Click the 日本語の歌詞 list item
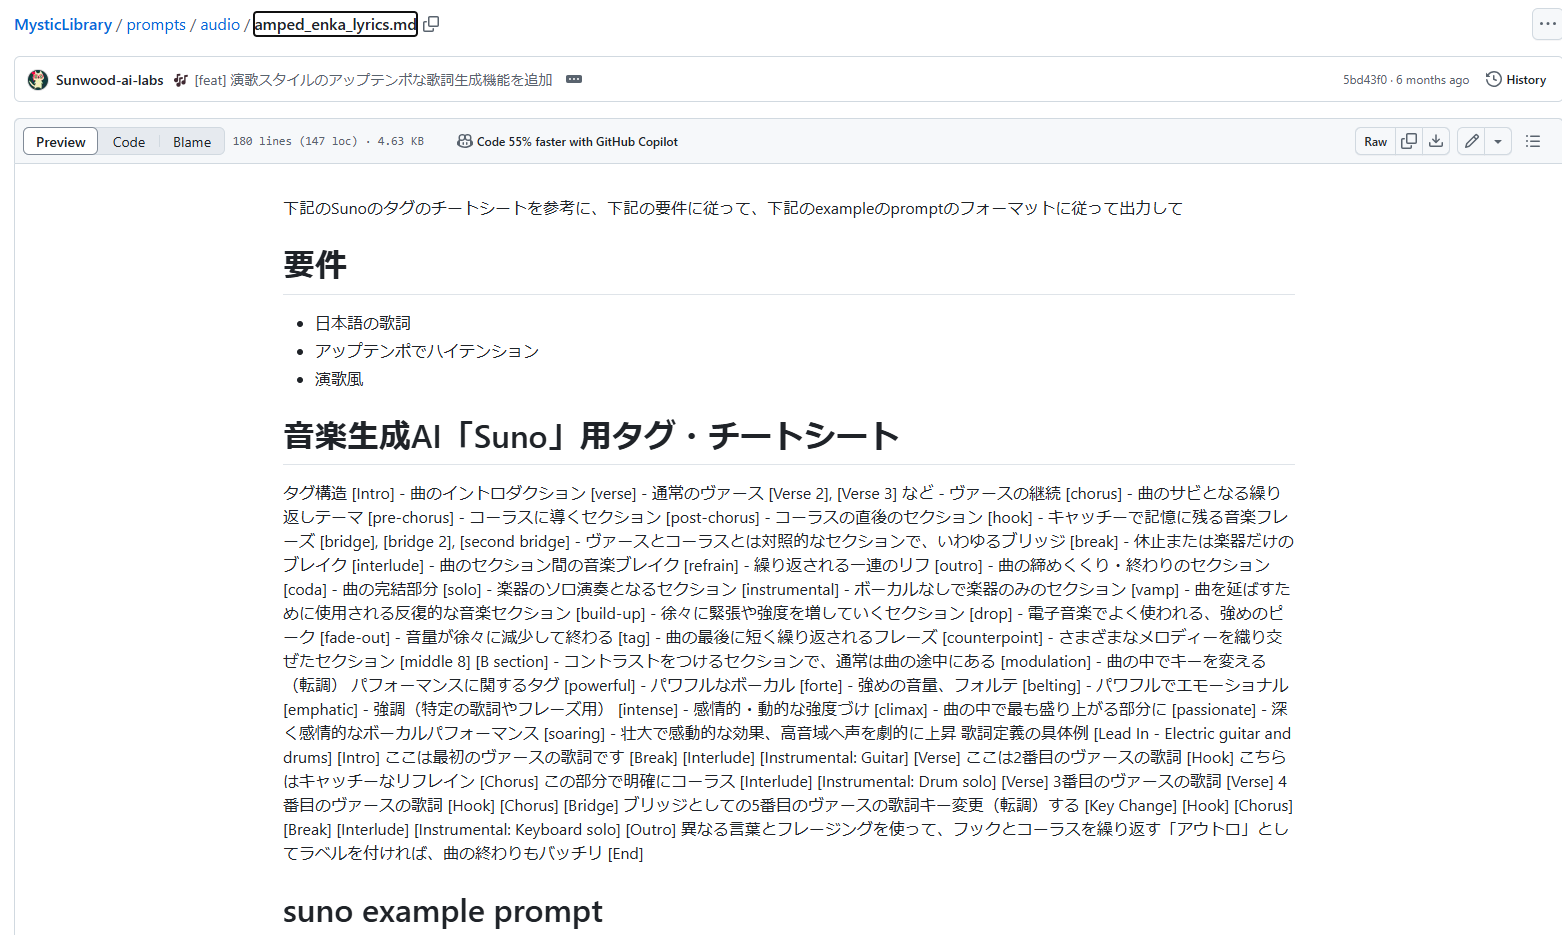This screenshot has width=1562, height=935. (x=363, y=323)
